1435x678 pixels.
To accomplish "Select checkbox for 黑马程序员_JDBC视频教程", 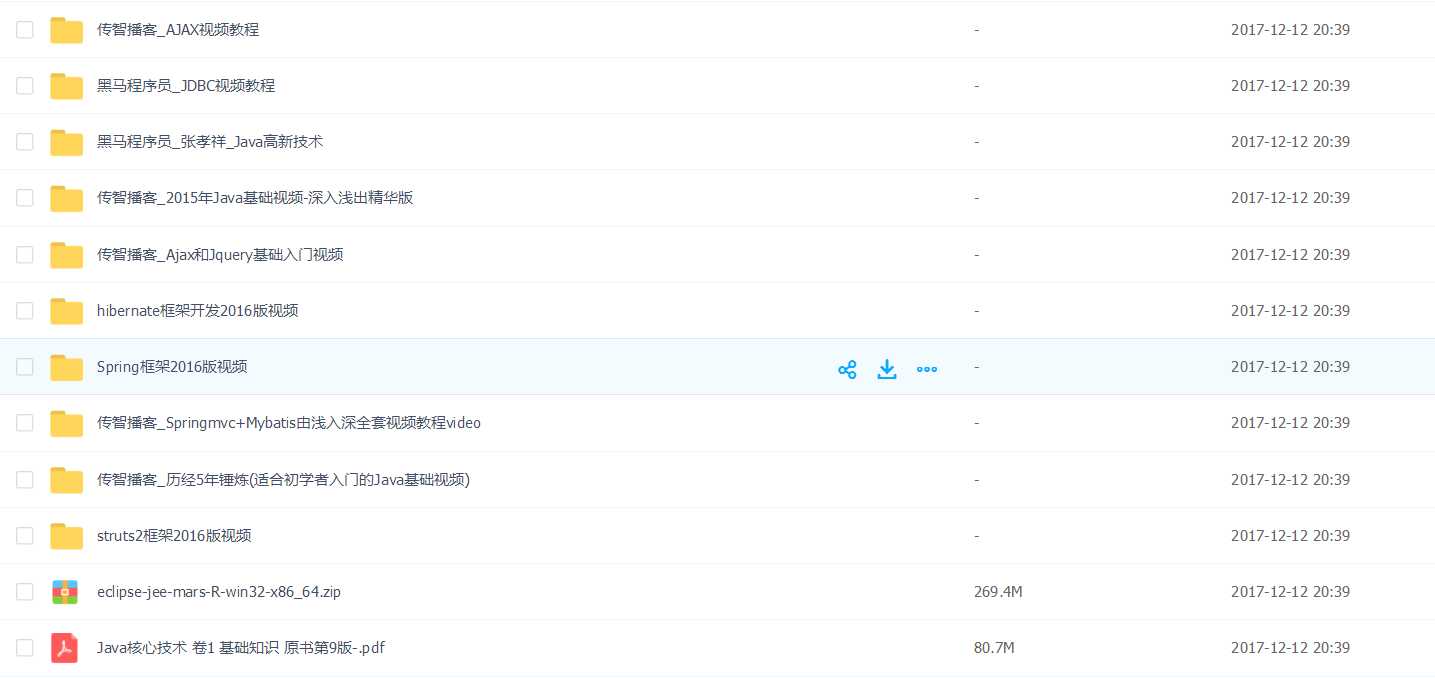I will click(x=25, y=86).
